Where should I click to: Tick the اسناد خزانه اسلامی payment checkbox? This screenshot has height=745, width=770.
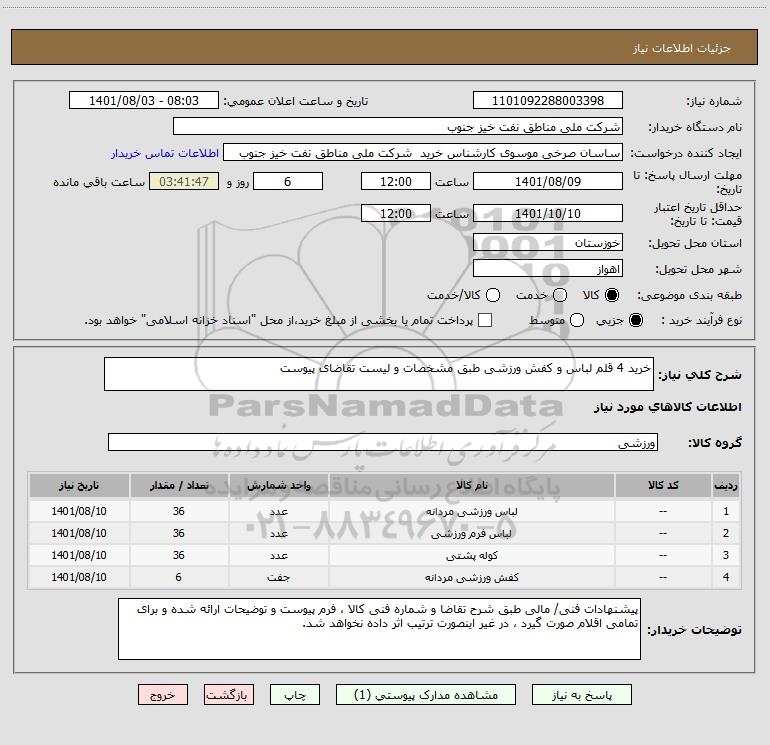485,320
